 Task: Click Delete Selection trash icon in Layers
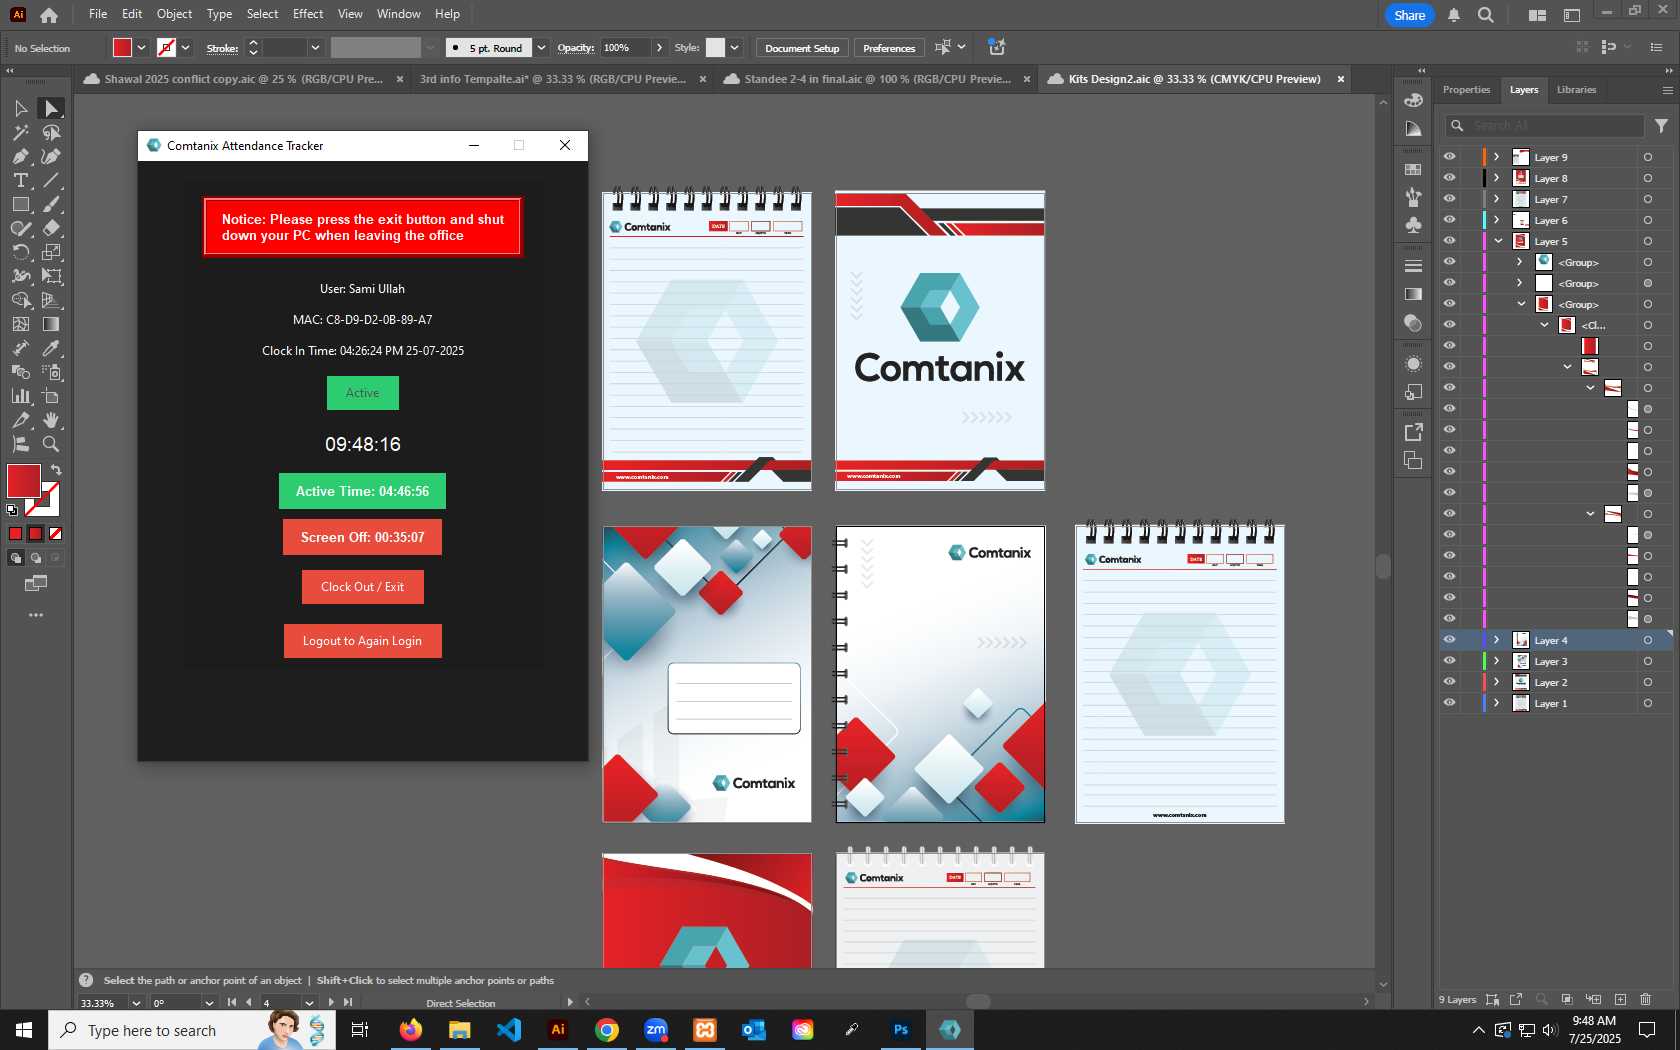point(1646,999)
